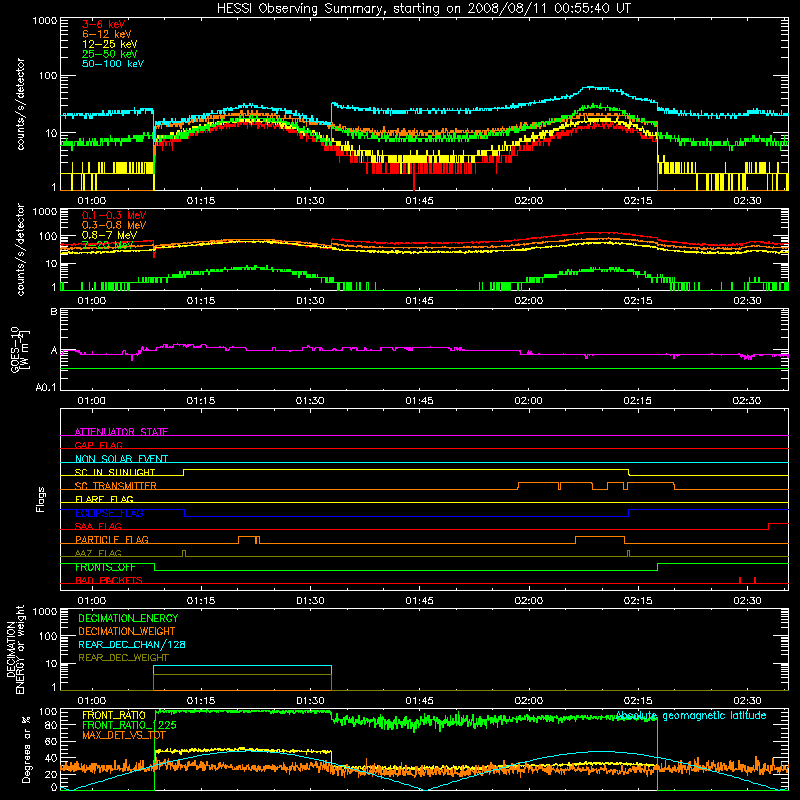
Task: Select the NON_SOLAR_EVENT flag label
Action: (121, 459)
